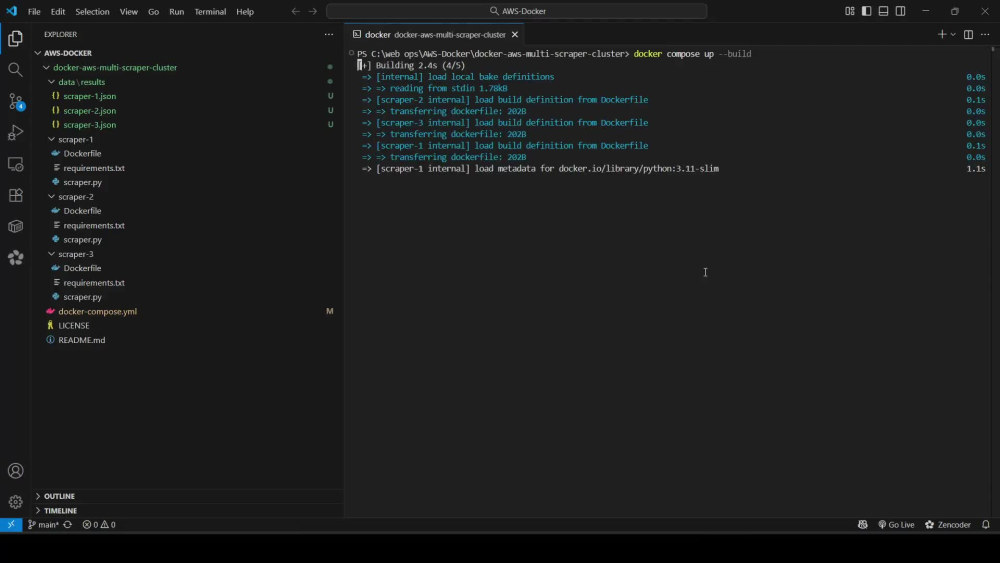Click Go Live in status bar
The image size is (1000, 563).
pos(896,525)
